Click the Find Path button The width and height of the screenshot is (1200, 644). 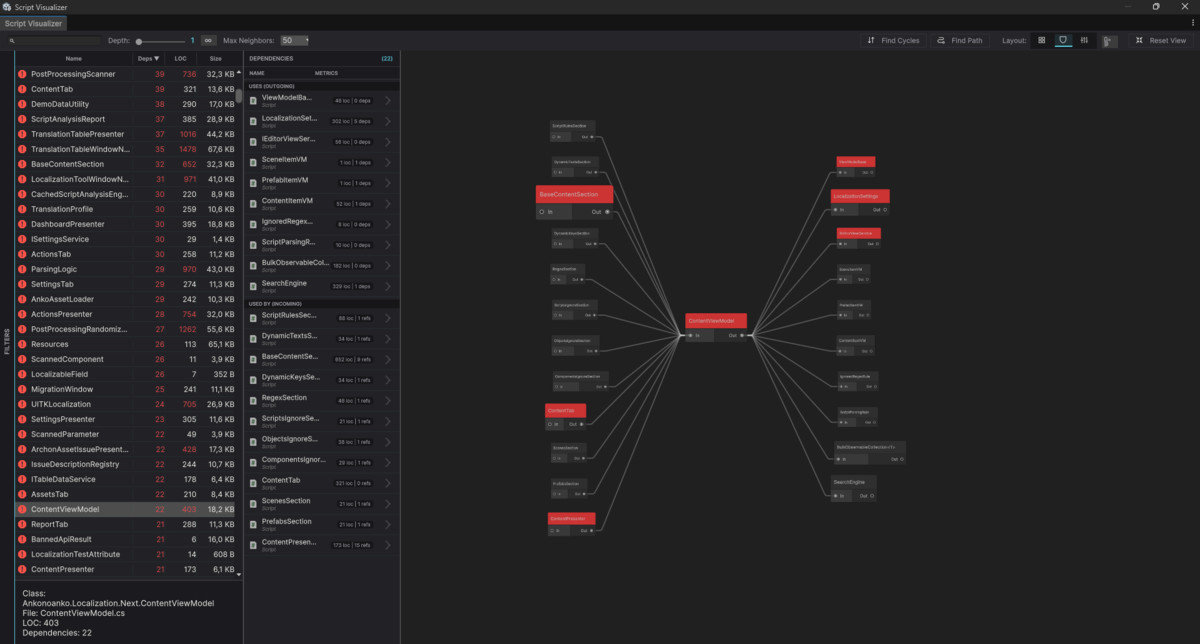tap(960, 41)
